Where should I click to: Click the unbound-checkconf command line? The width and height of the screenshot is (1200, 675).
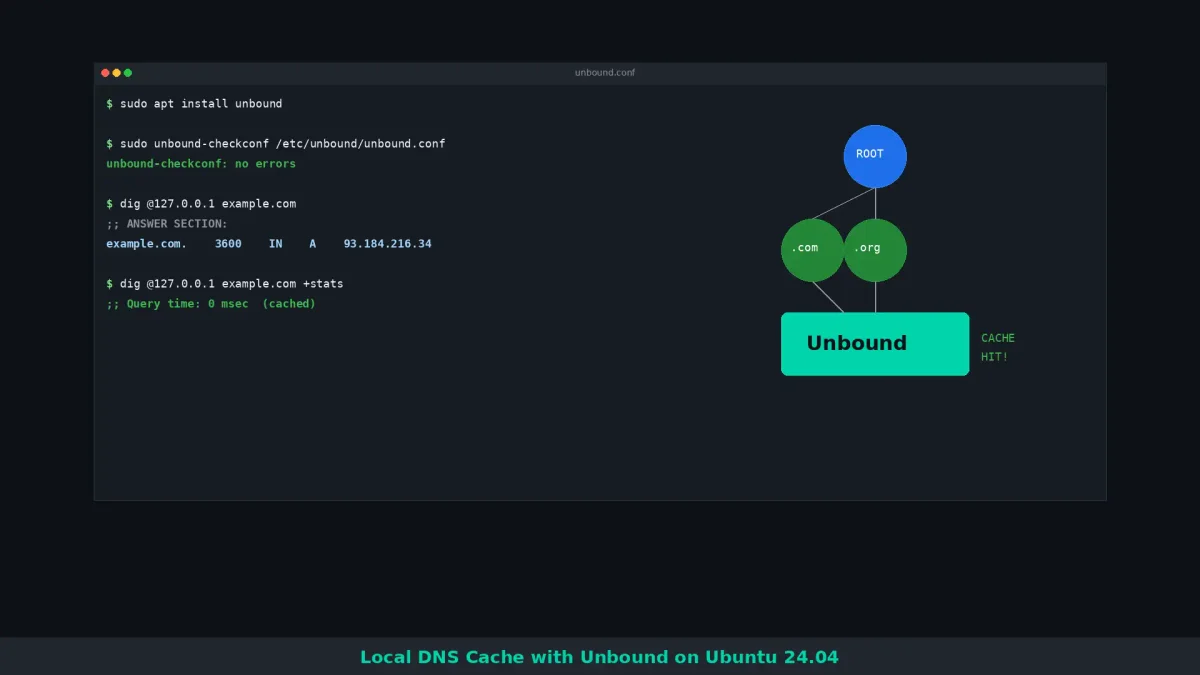click(276, 144)
